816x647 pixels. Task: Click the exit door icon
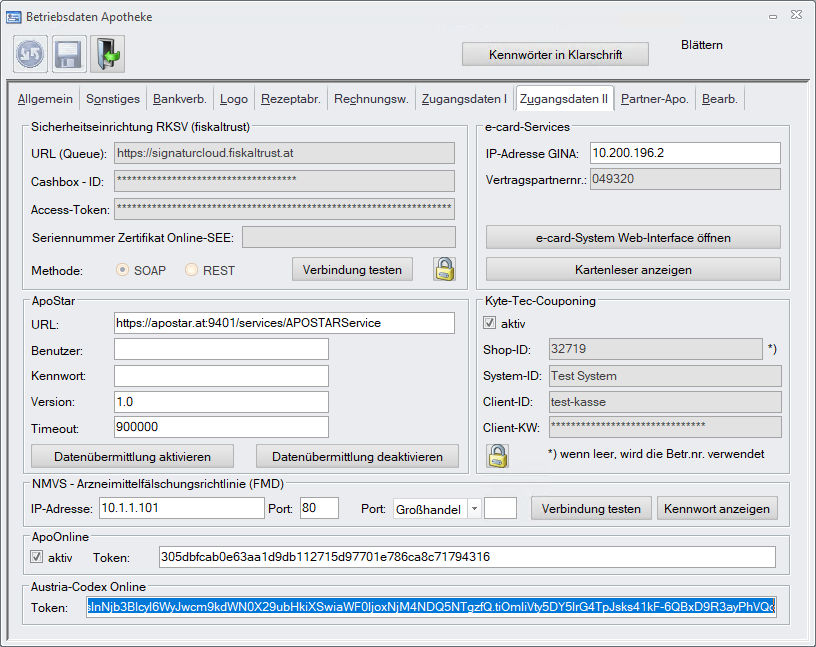tap(108, 54)
